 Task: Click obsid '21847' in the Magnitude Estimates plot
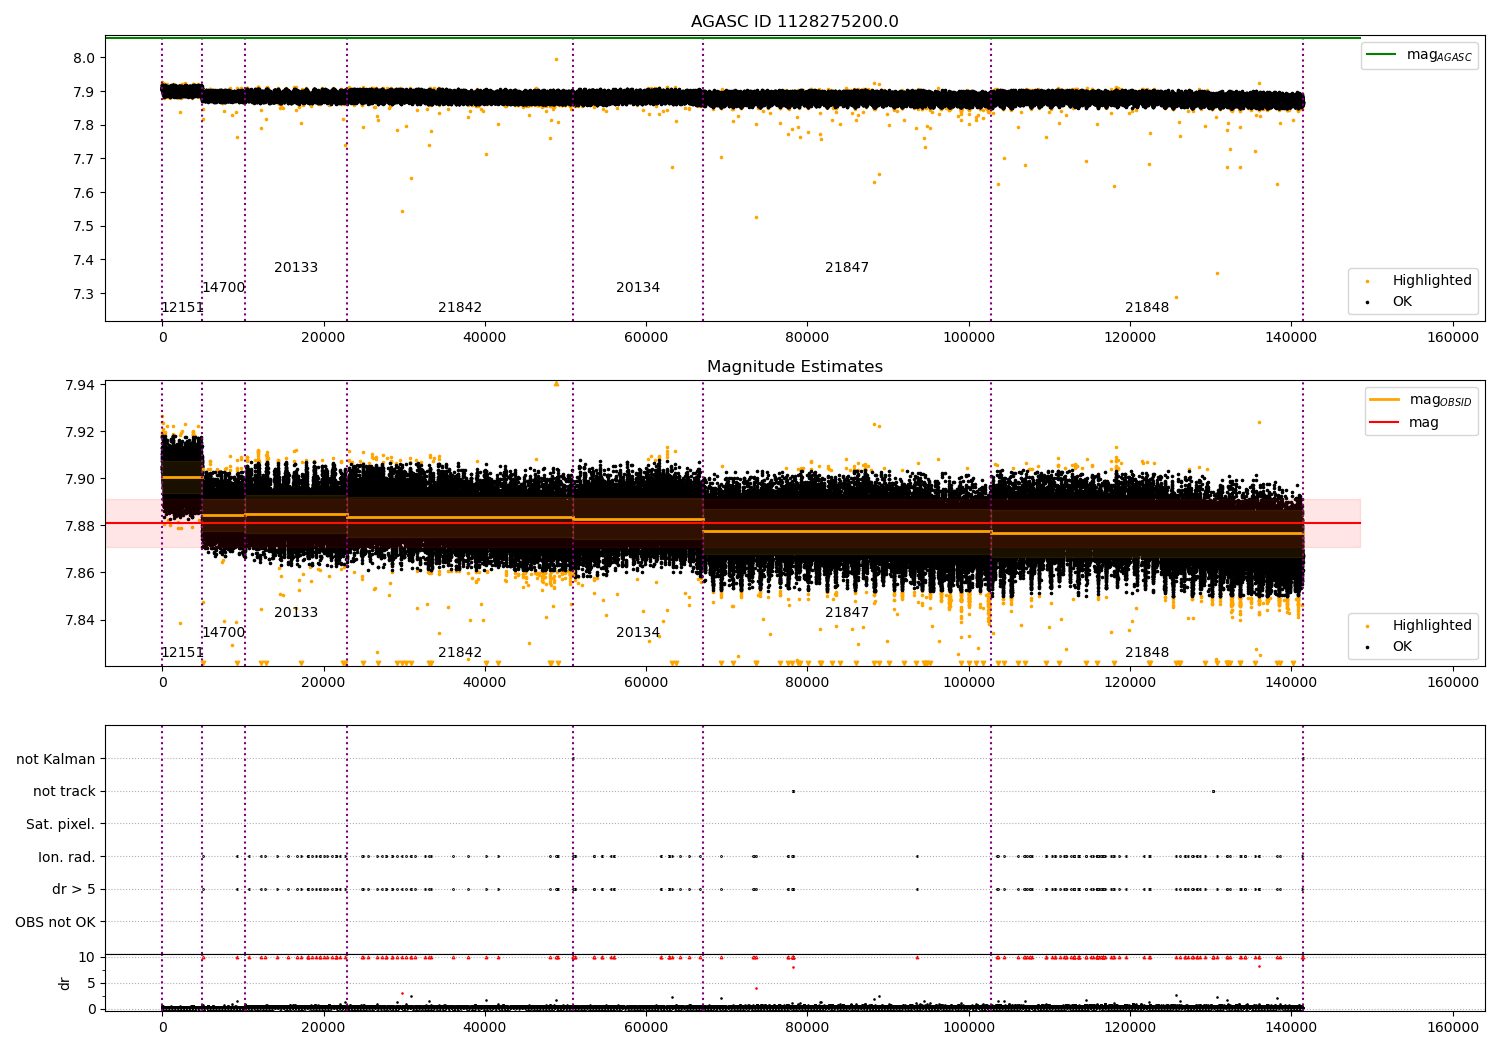(847, 613)
